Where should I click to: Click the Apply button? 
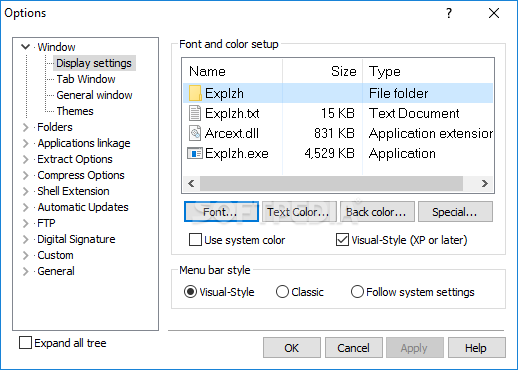pos(415,348)
